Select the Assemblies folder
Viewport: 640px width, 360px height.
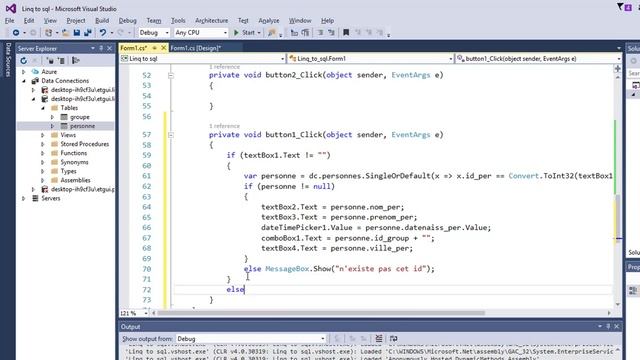click(x=75, y=180)
